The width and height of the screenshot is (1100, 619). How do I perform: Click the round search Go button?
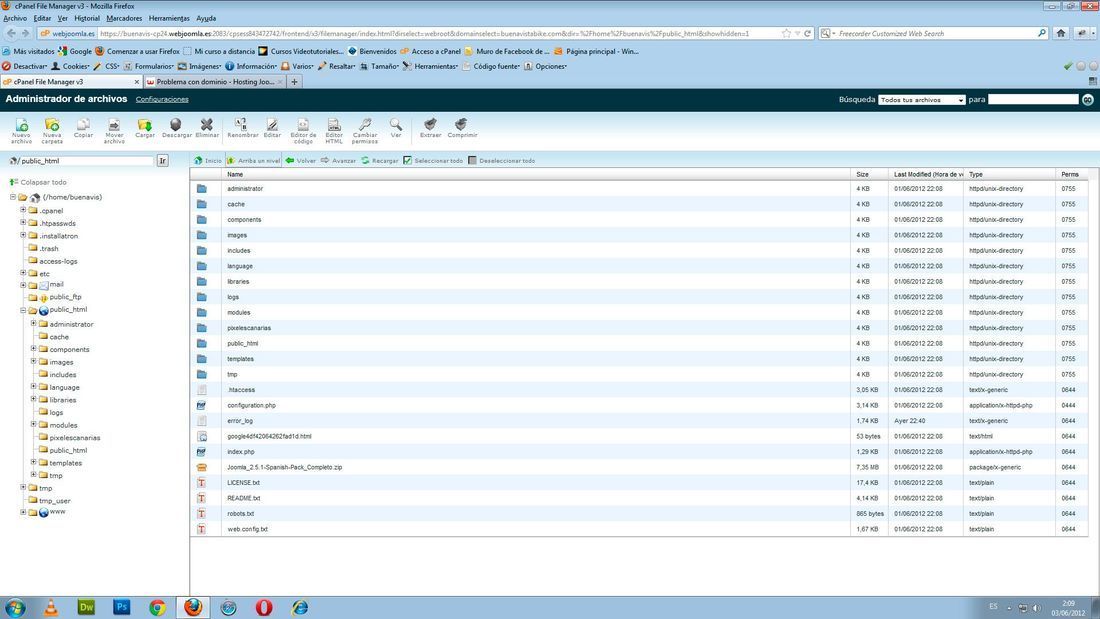coord(1087,100)
